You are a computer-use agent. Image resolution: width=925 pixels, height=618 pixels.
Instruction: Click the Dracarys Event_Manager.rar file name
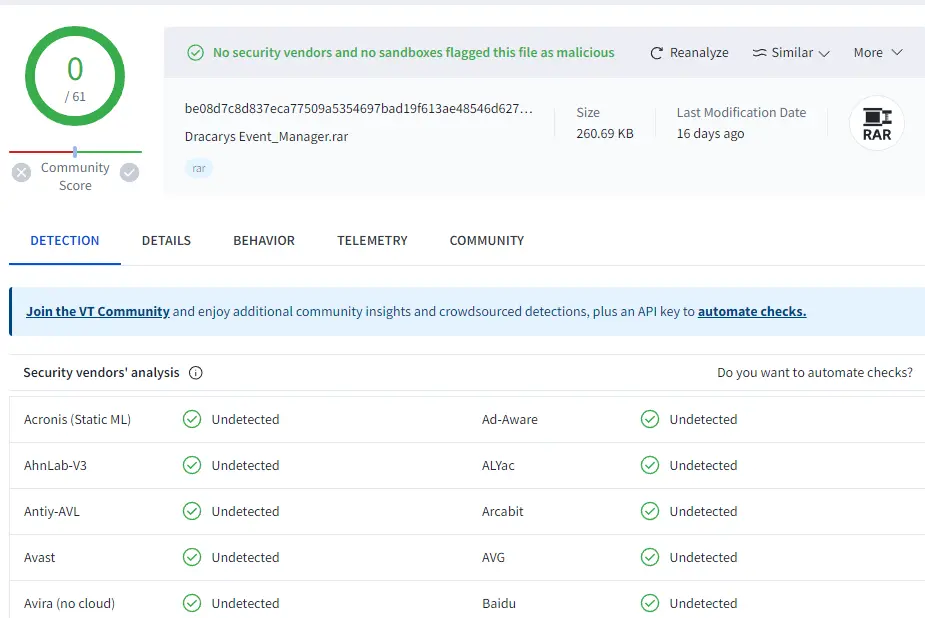[267, 137]
